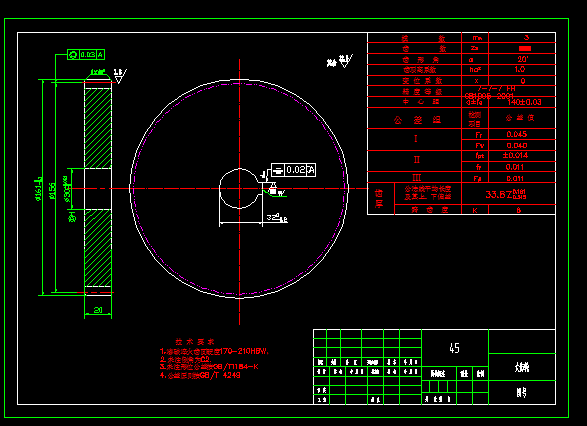Select the '140±0.03' center distance value
The height and width of the screenshot is (426, 587).
coord(524,102)
